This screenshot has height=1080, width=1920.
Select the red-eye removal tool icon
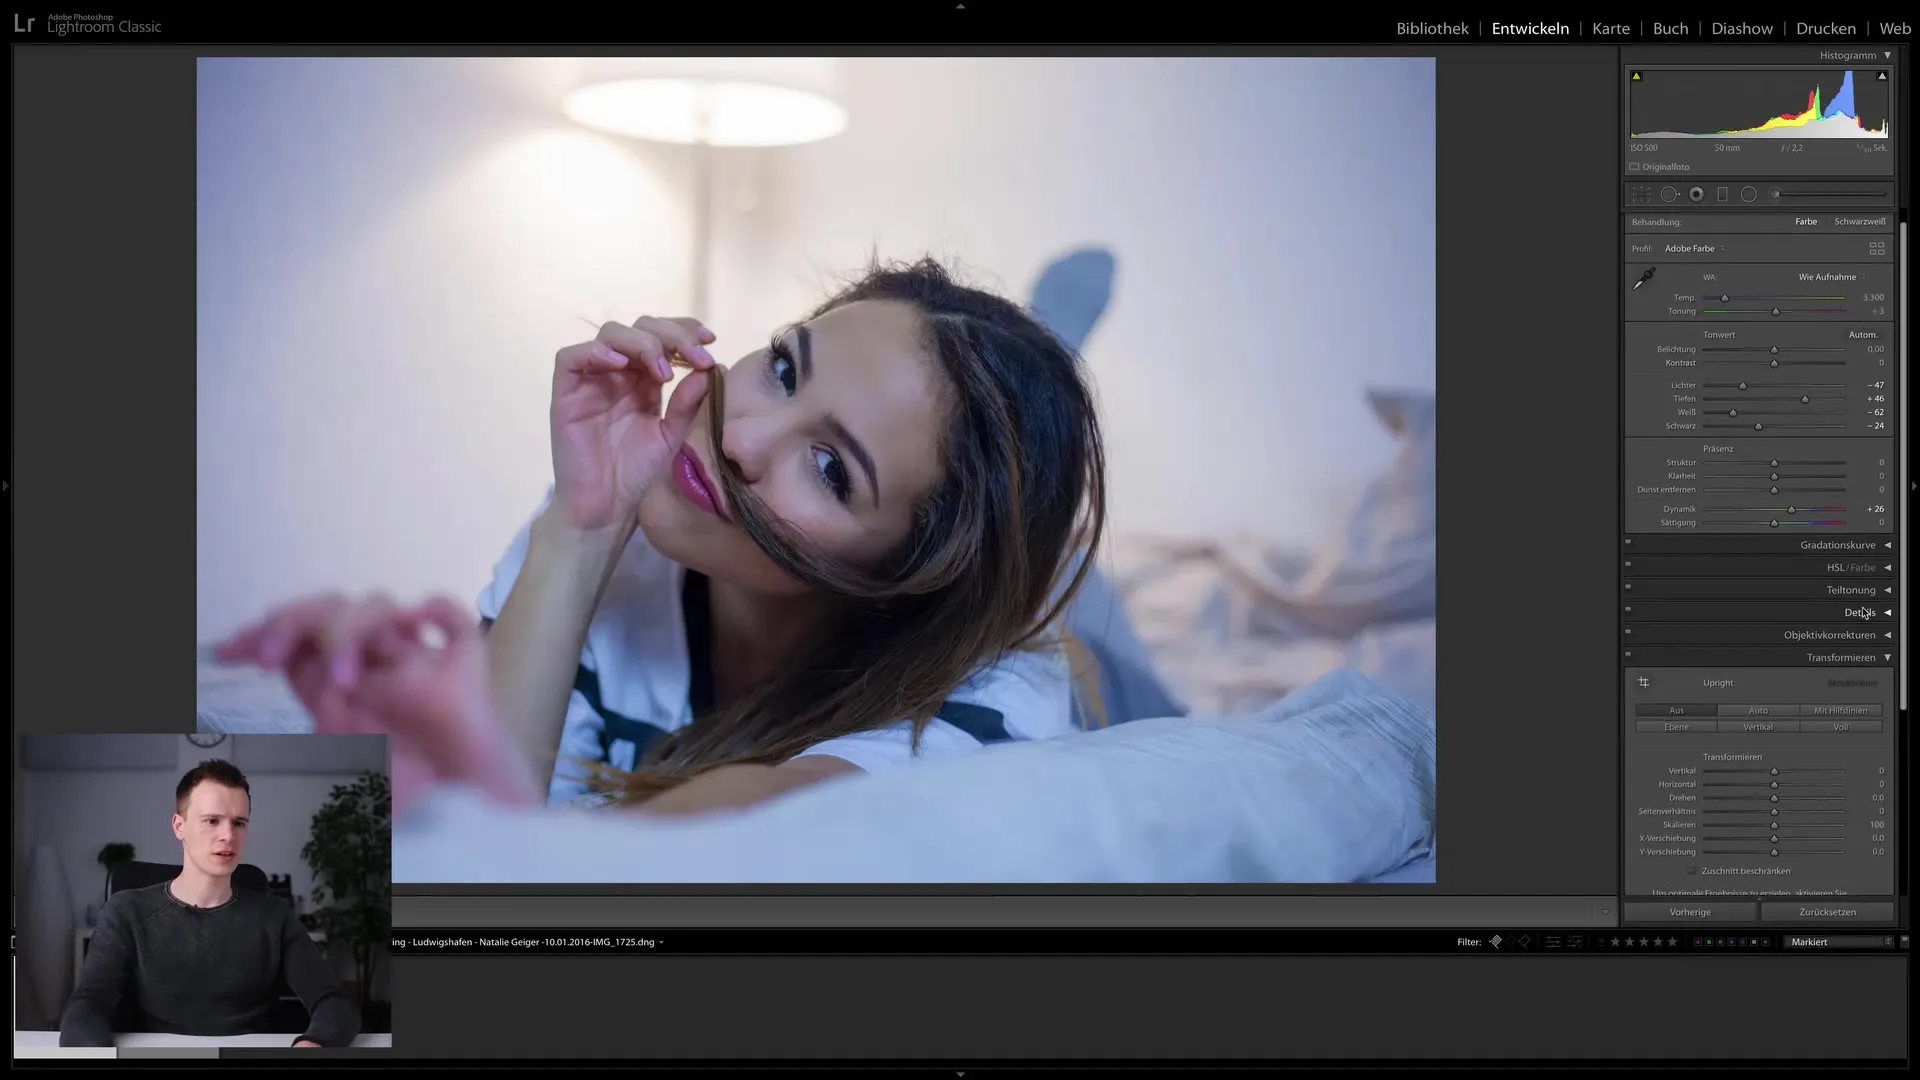tap(1749, 194)
